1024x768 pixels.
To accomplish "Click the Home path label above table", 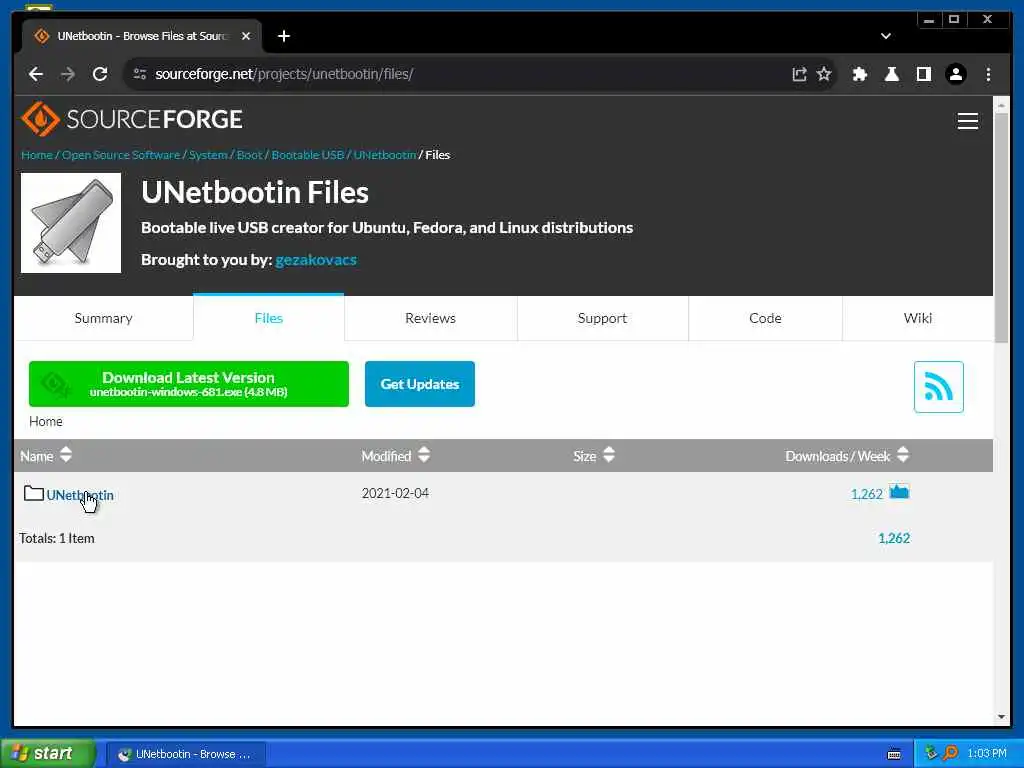I will click(x=46, y=421).
